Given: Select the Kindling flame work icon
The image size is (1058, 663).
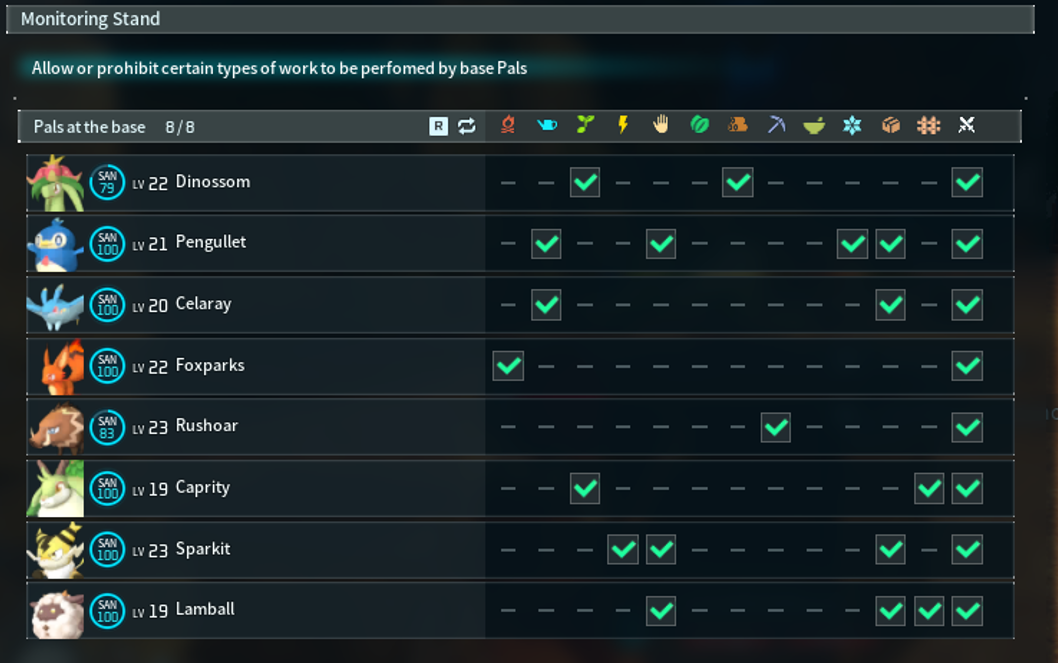Looking at the screenshot, I should coord(507,127).
